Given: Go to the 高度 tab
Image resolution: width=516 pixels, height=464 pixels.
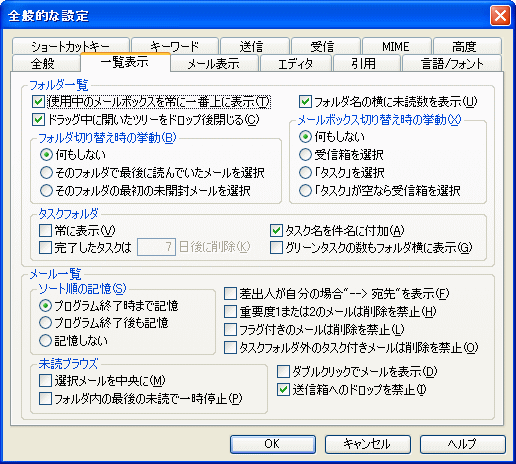Looking at the screenshot, I should pyautogui.click(x=467, y=46).
